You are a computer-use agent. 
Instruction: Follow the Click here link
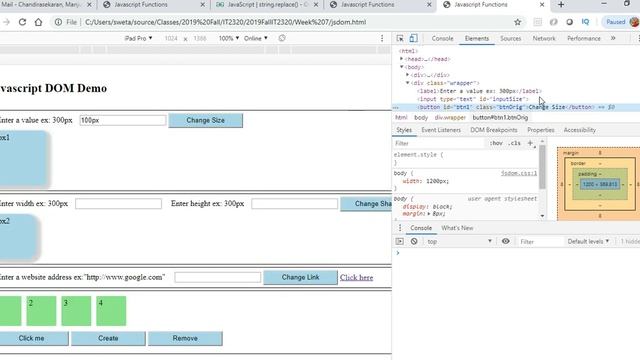(x=356, y=277)
